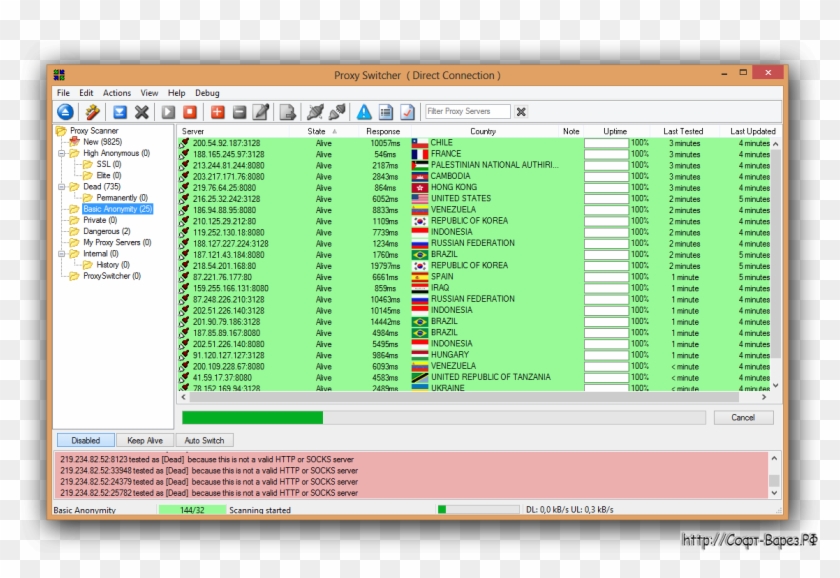Sort by the Uptime column header
Screen dimensions: 840x578
(x=615, y=131)
